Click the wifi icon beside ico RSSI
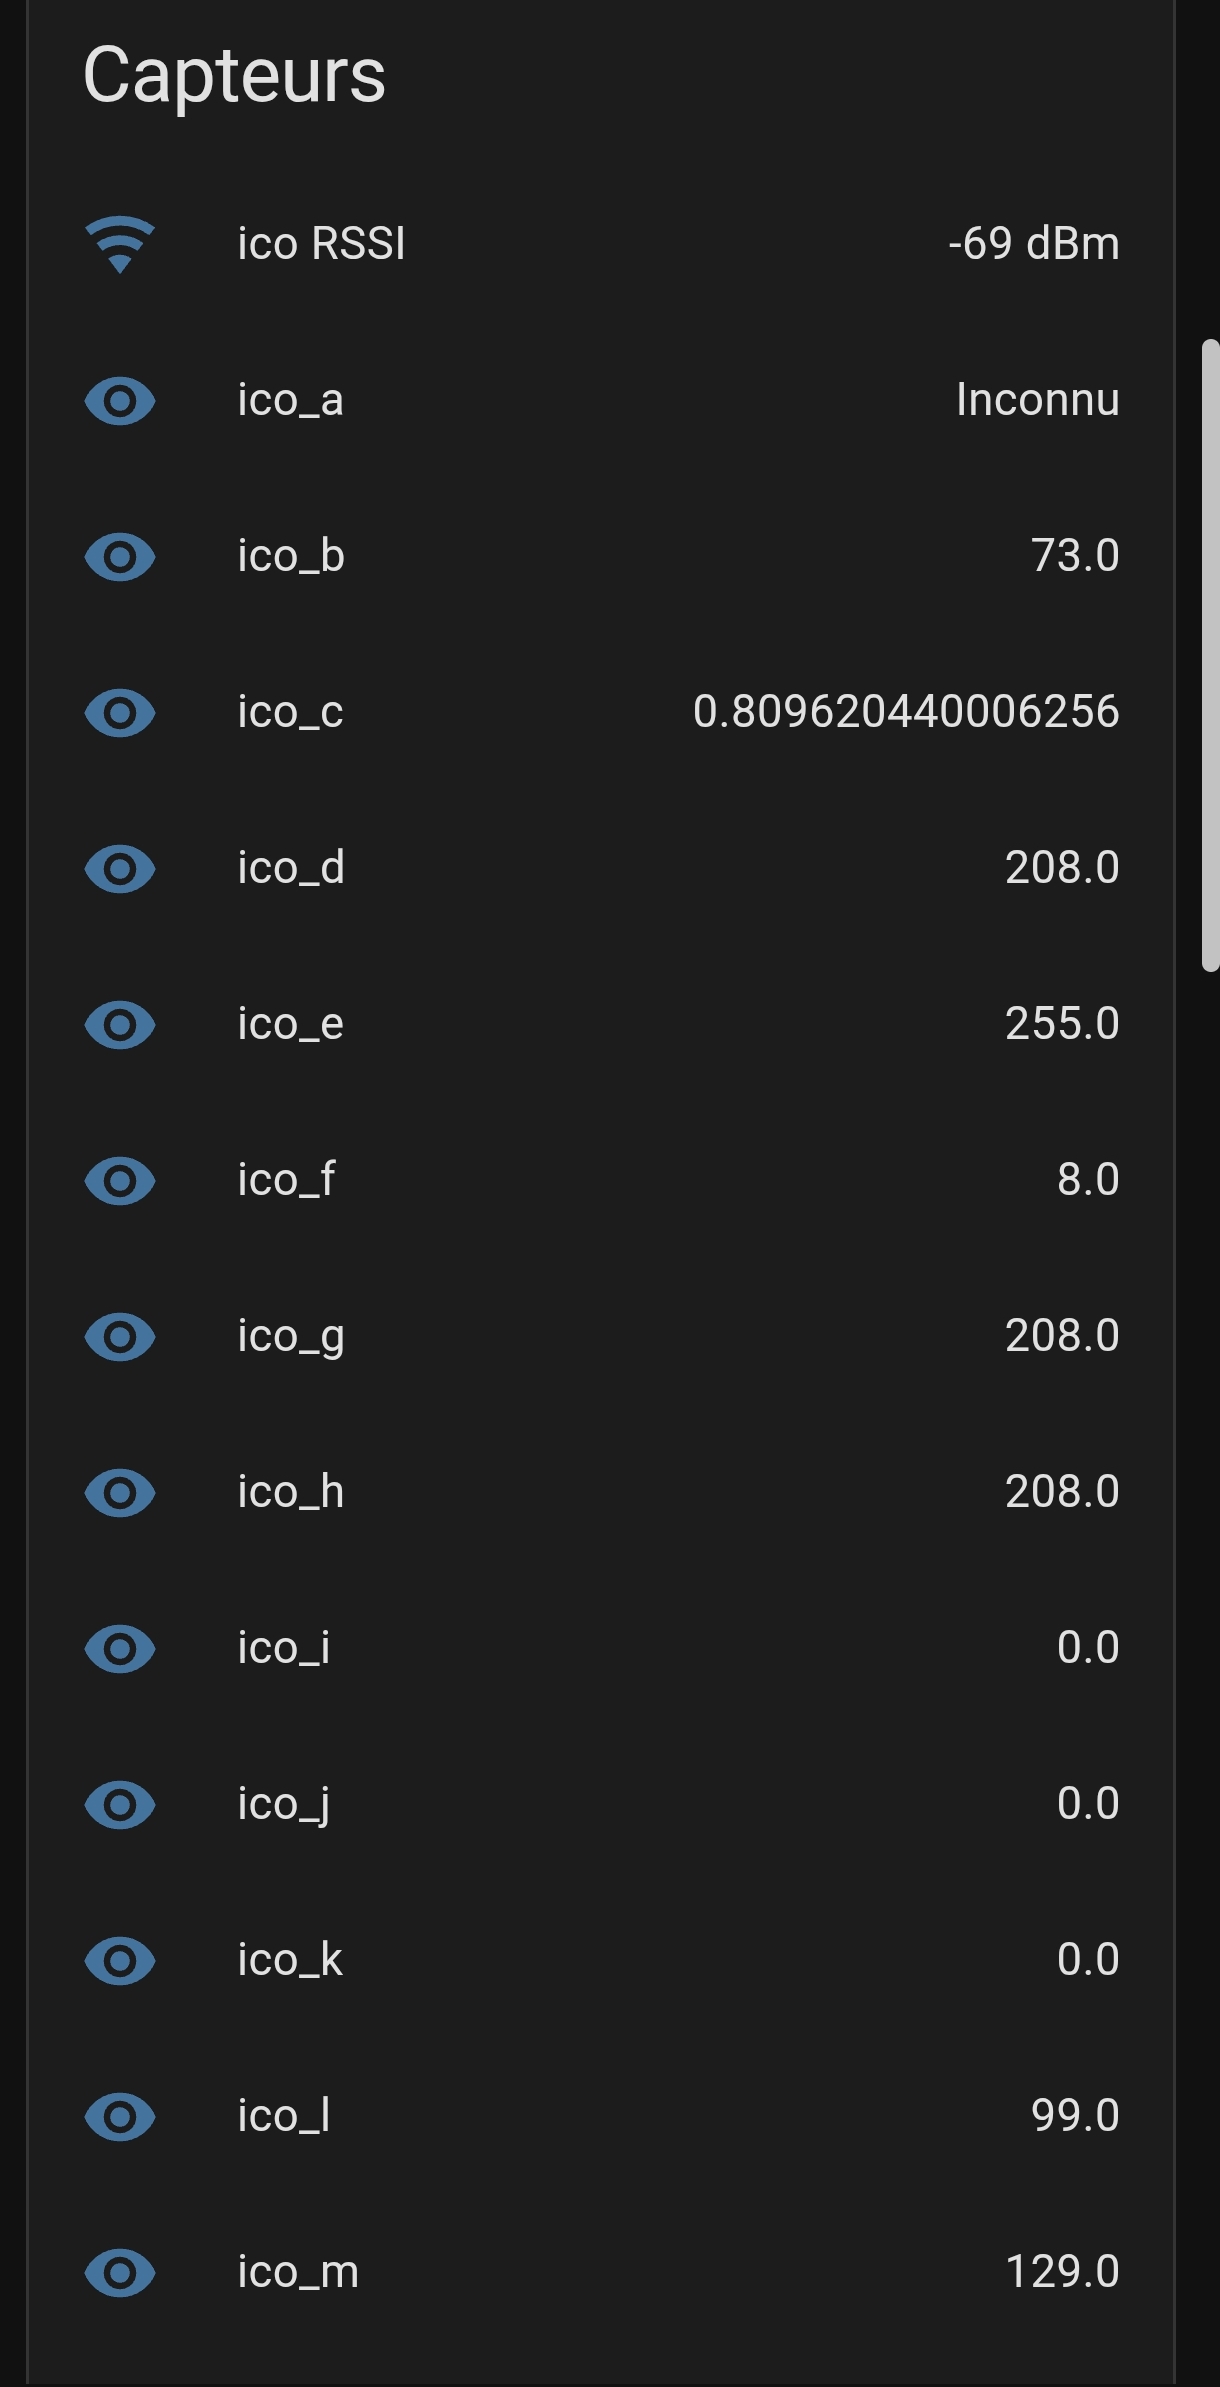1220x2387 pixels. (120, 244)
